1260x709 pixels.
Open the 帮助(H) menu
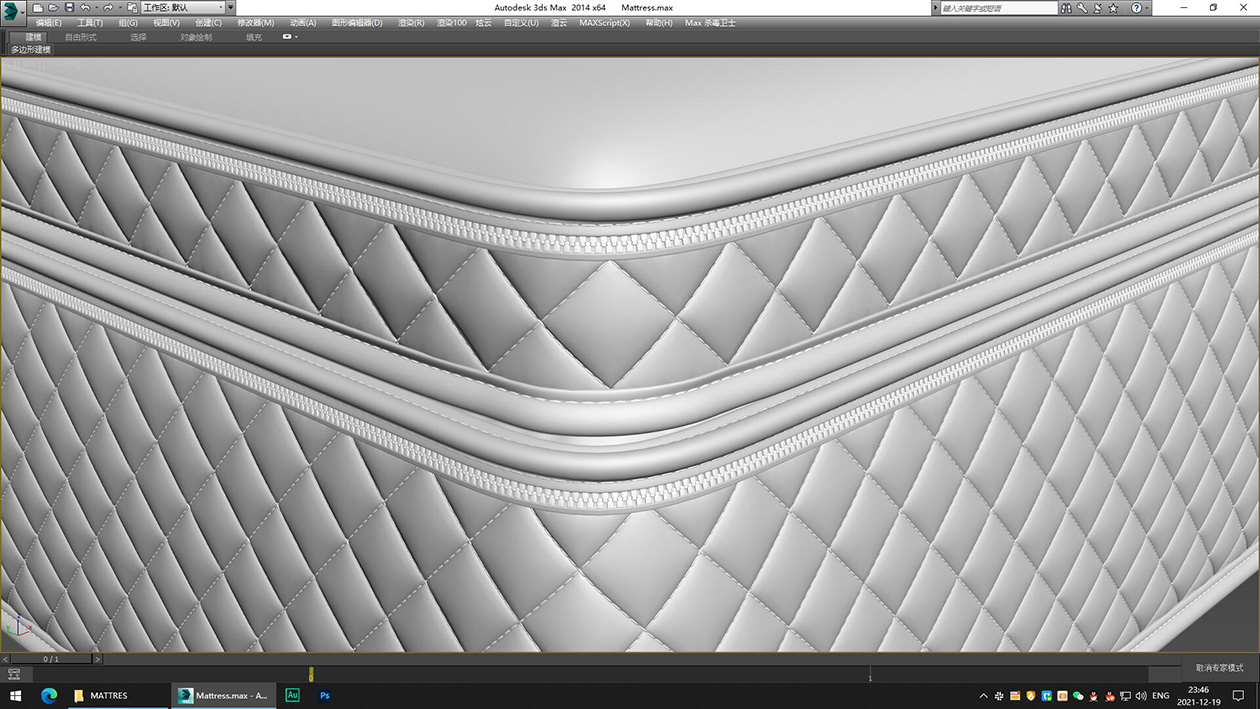tap(659, 23)
